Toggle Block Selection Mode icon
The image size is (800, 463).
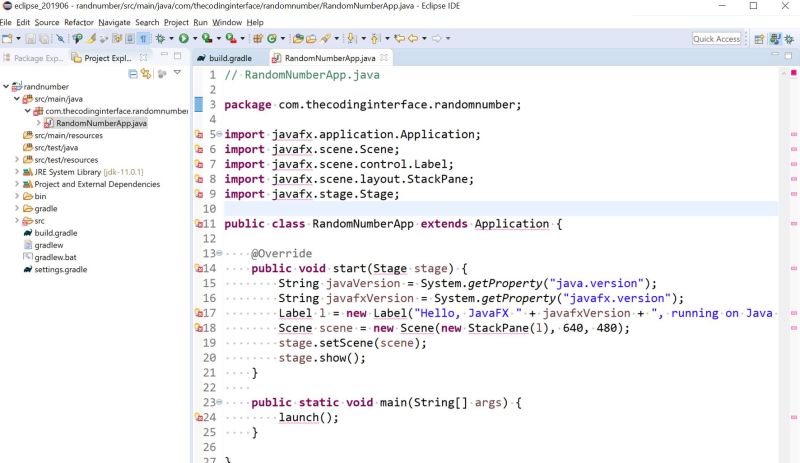coord(130,38)
